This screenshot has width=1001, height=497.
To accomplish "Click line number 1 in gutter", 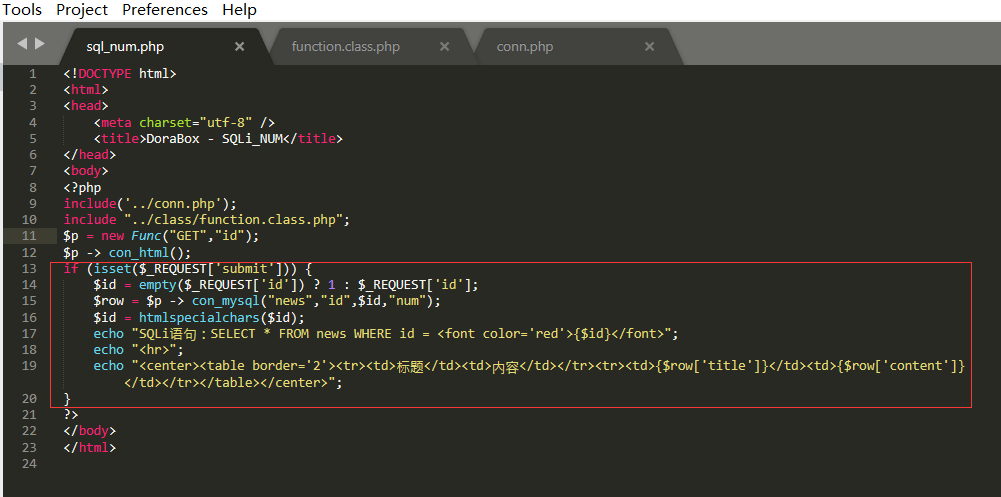I will point(33,74).
